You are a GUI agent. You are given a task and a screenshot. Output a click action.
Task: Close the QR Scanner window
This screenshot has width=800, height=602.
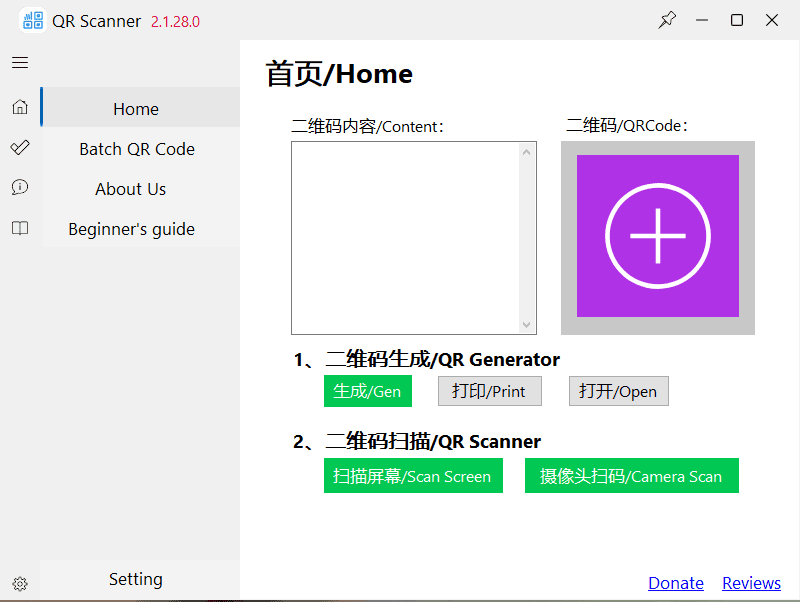tap(772, 20)
